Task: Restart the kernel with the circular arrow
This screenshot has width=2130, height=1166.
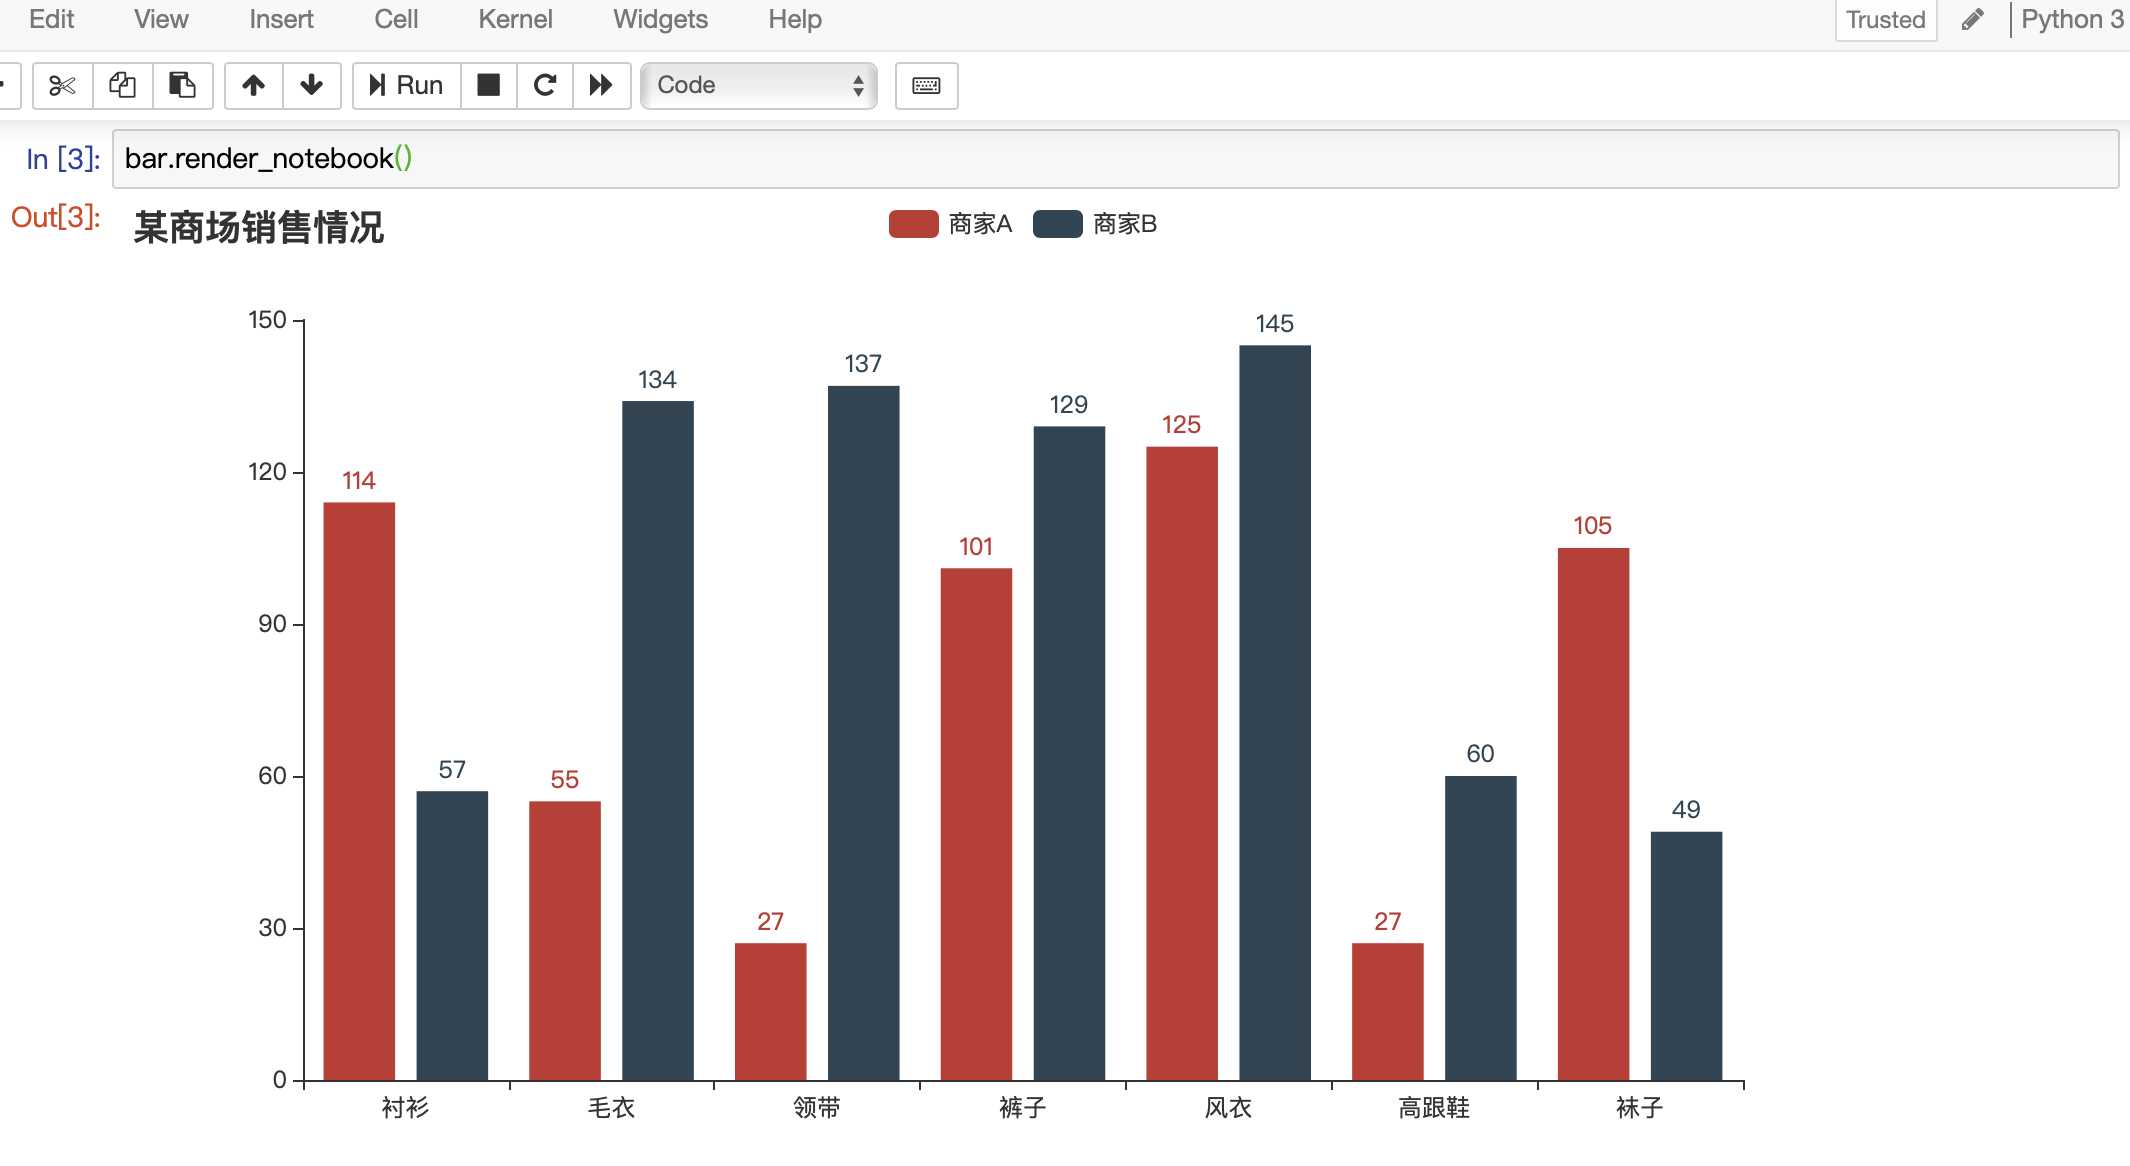Action: (x=545, y=85)
